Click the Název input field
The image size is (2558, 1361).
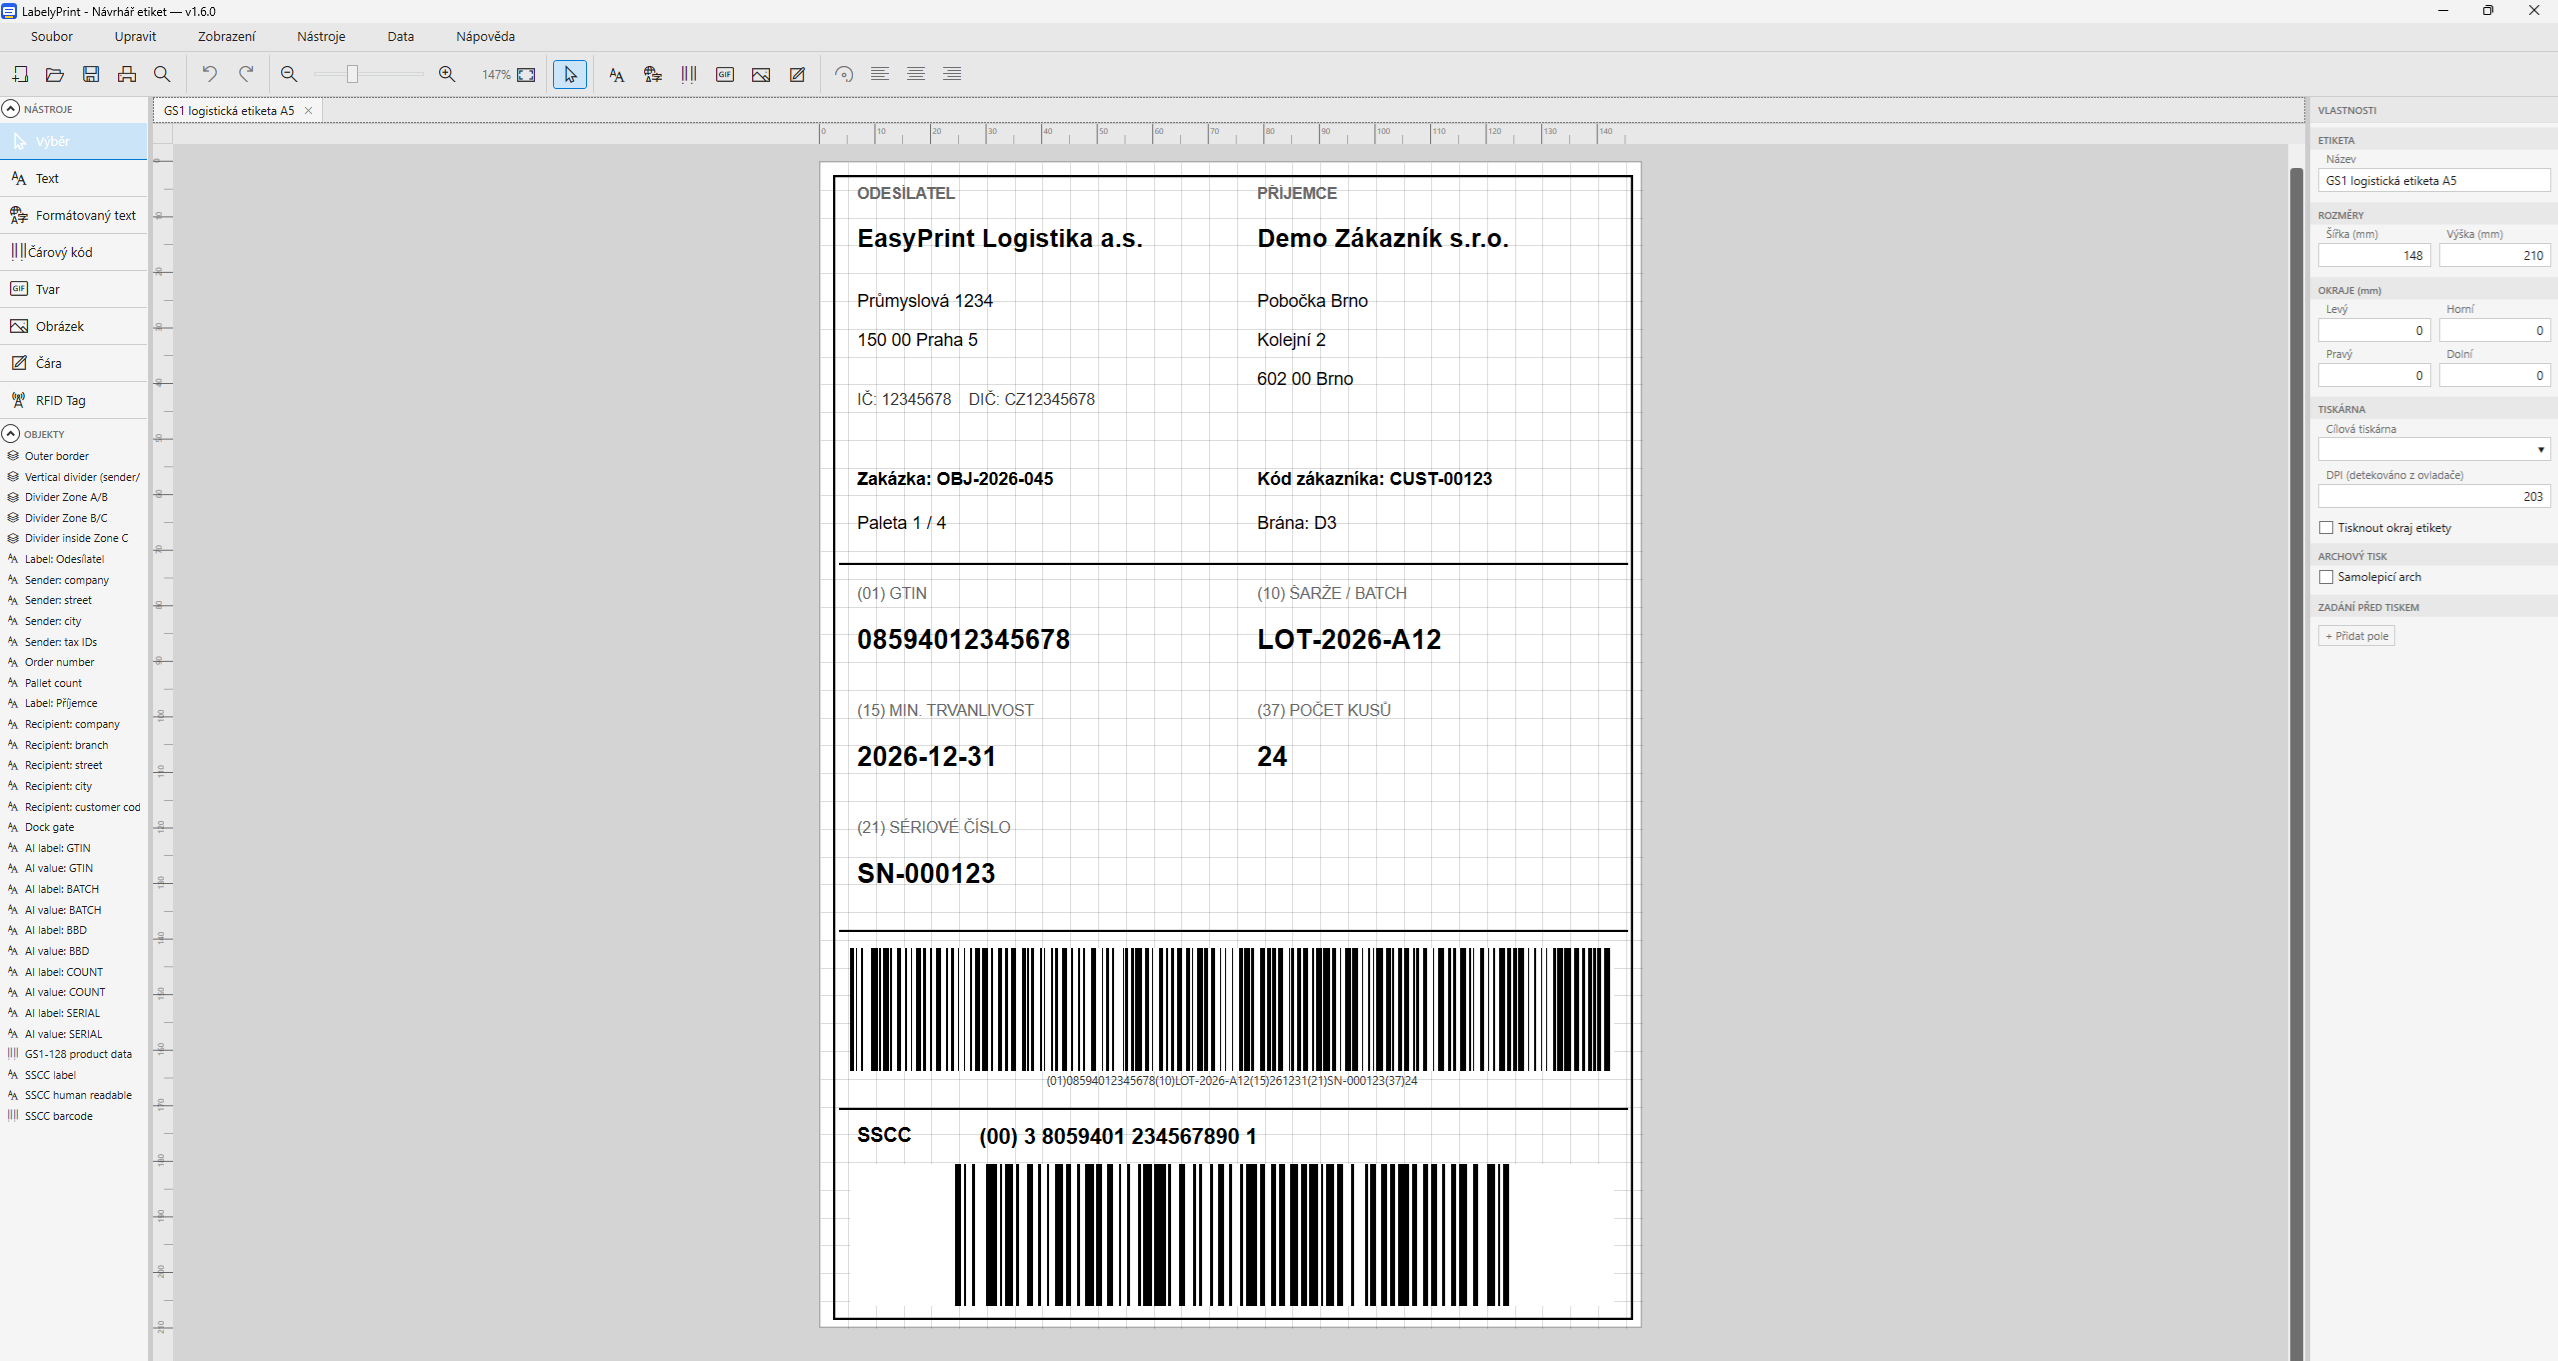[2434, 181]
